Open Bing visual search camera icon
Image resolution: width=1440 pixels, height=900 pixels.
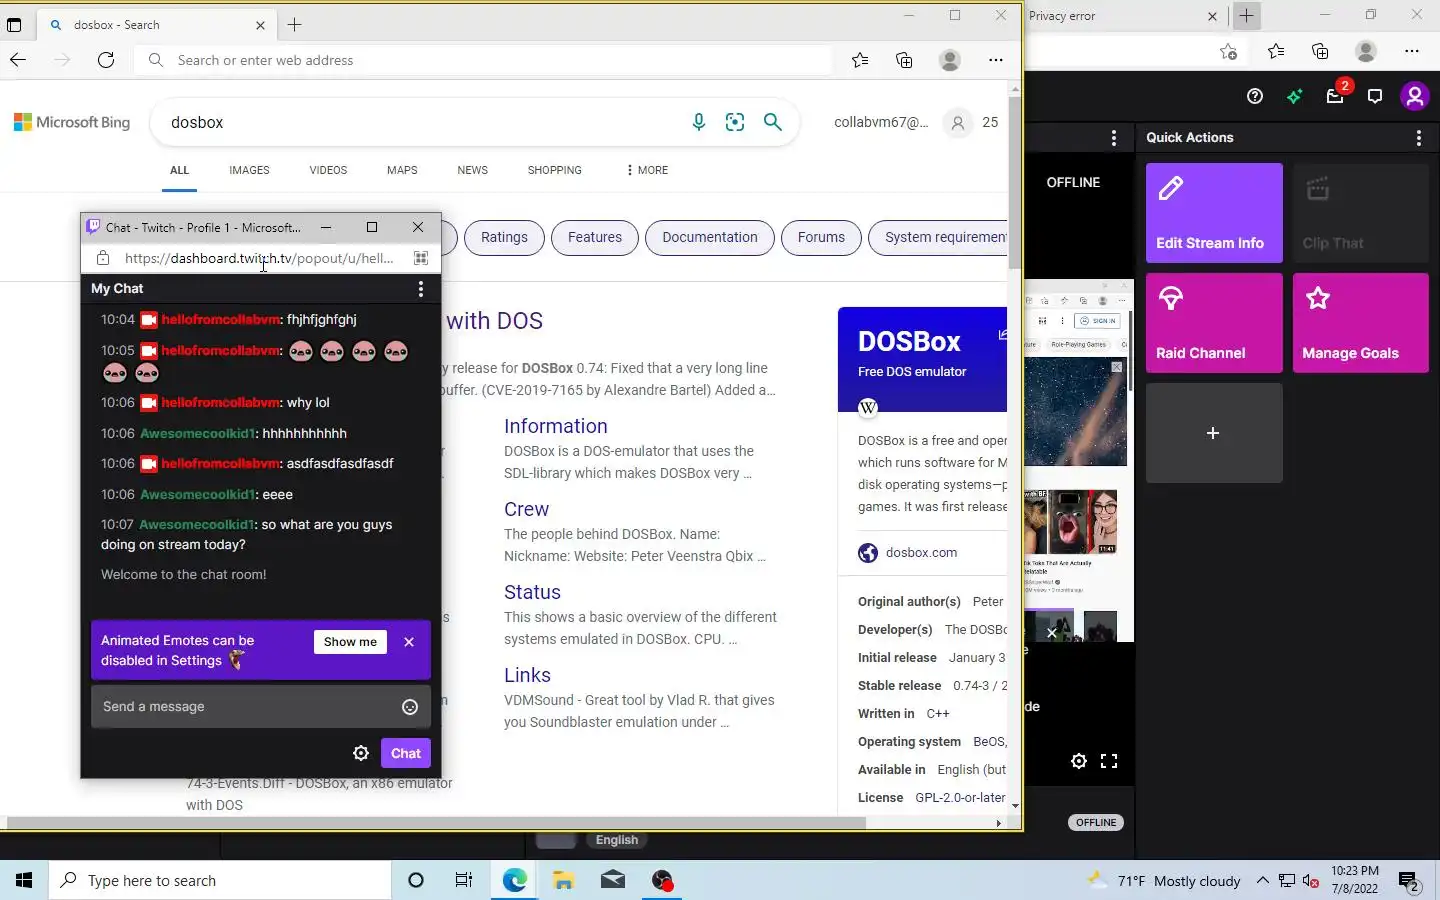[735, 122]
